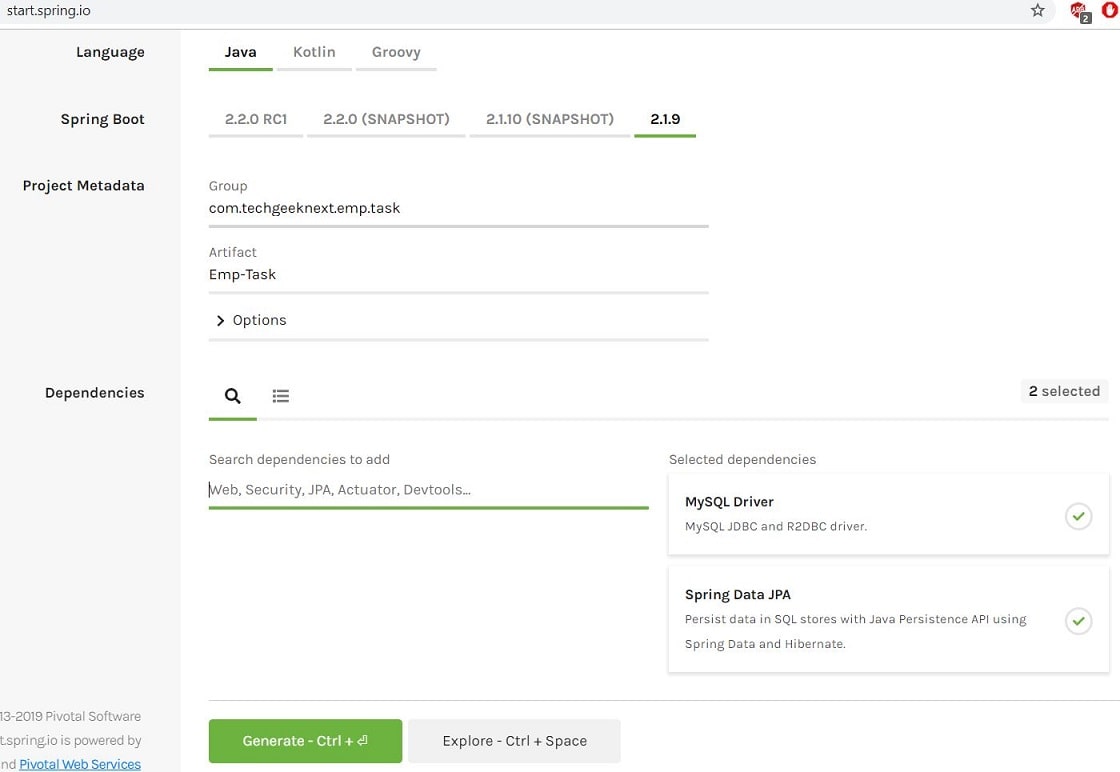
Task: Click the 'MySQL JDBC and R2DBC driver.' description
Action: click(x=776, y=526)
